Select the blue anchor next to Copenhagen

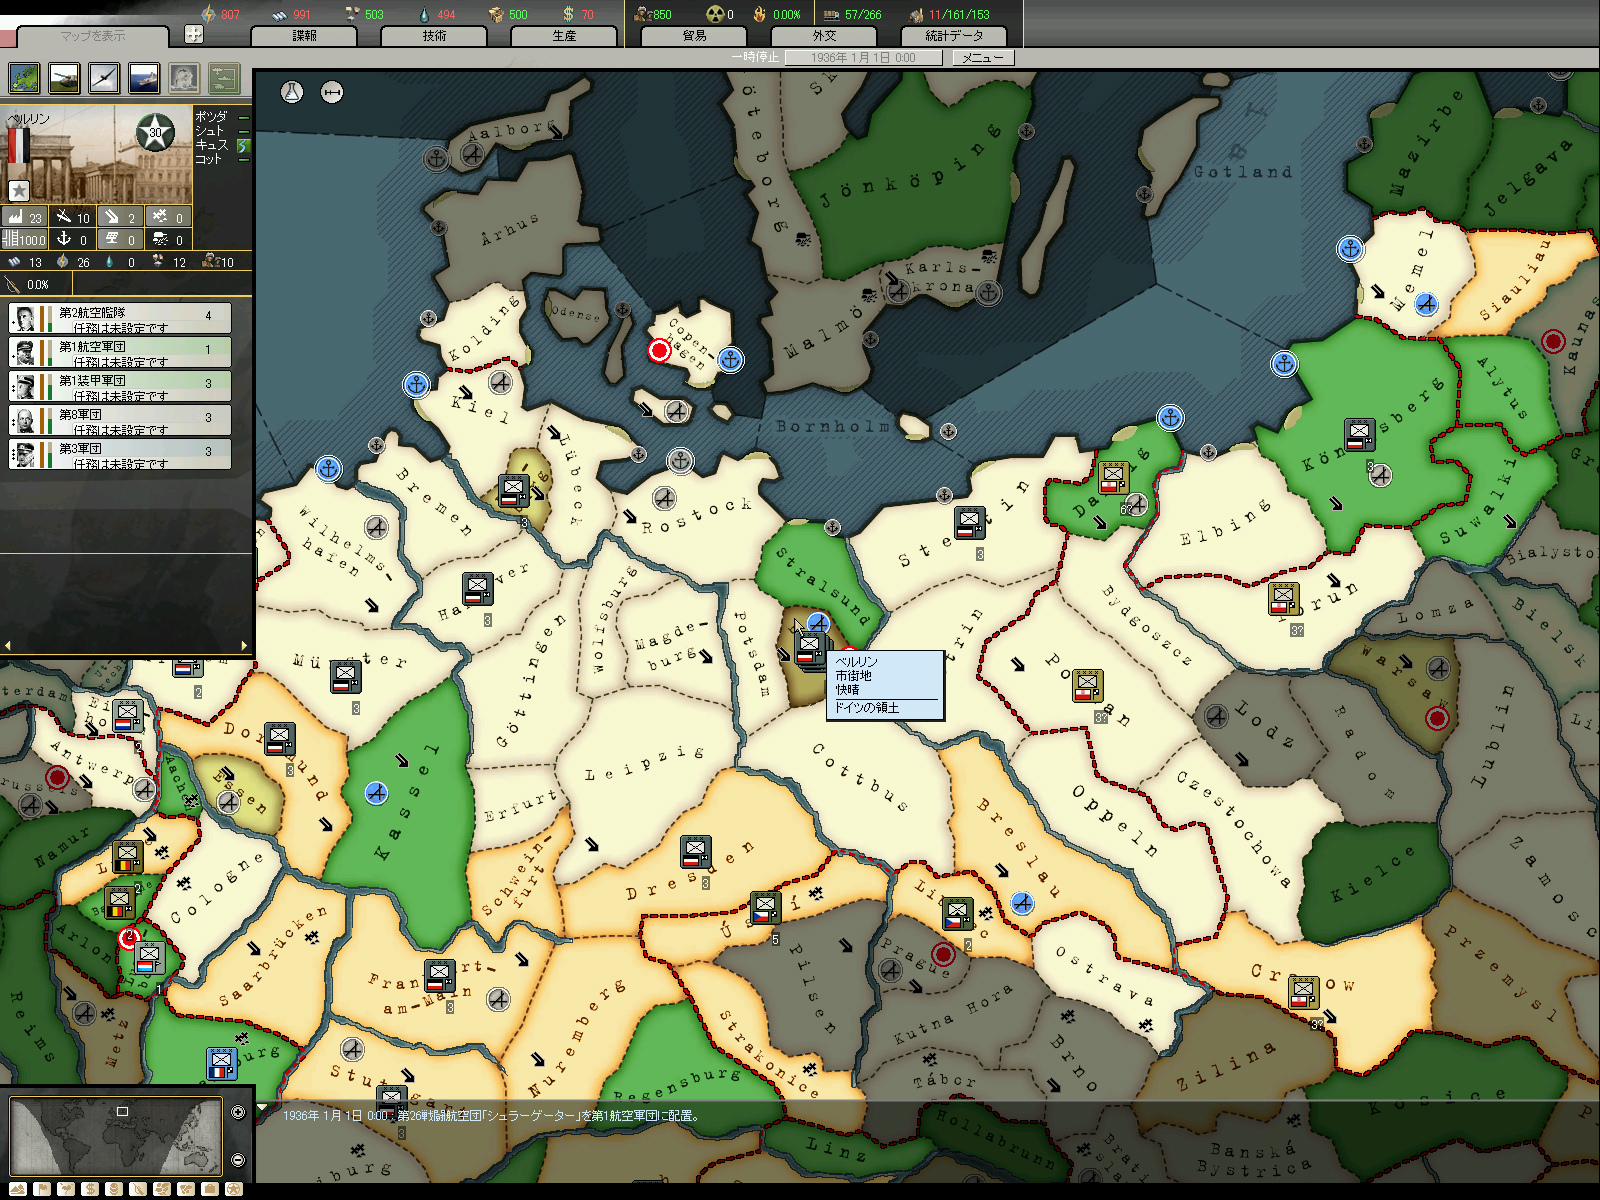coord(731,360)
